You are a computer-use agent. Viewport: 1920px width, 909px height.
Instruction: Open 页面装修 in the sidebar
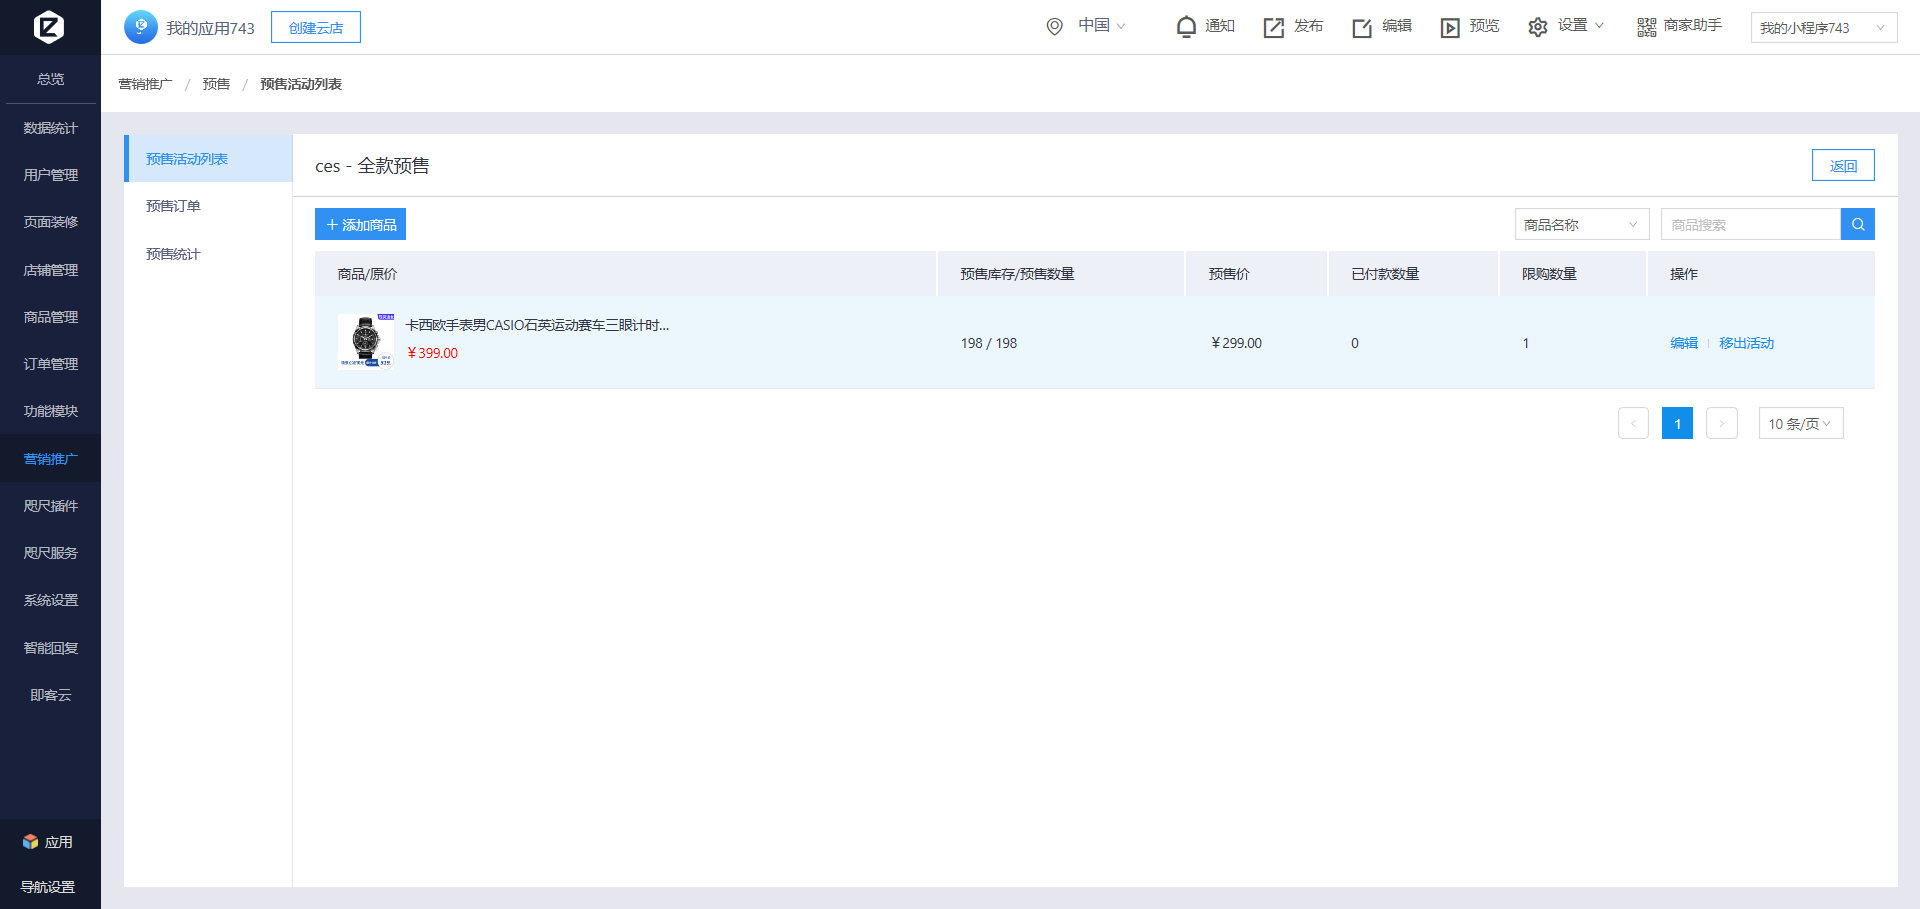(x=50, y=222)
